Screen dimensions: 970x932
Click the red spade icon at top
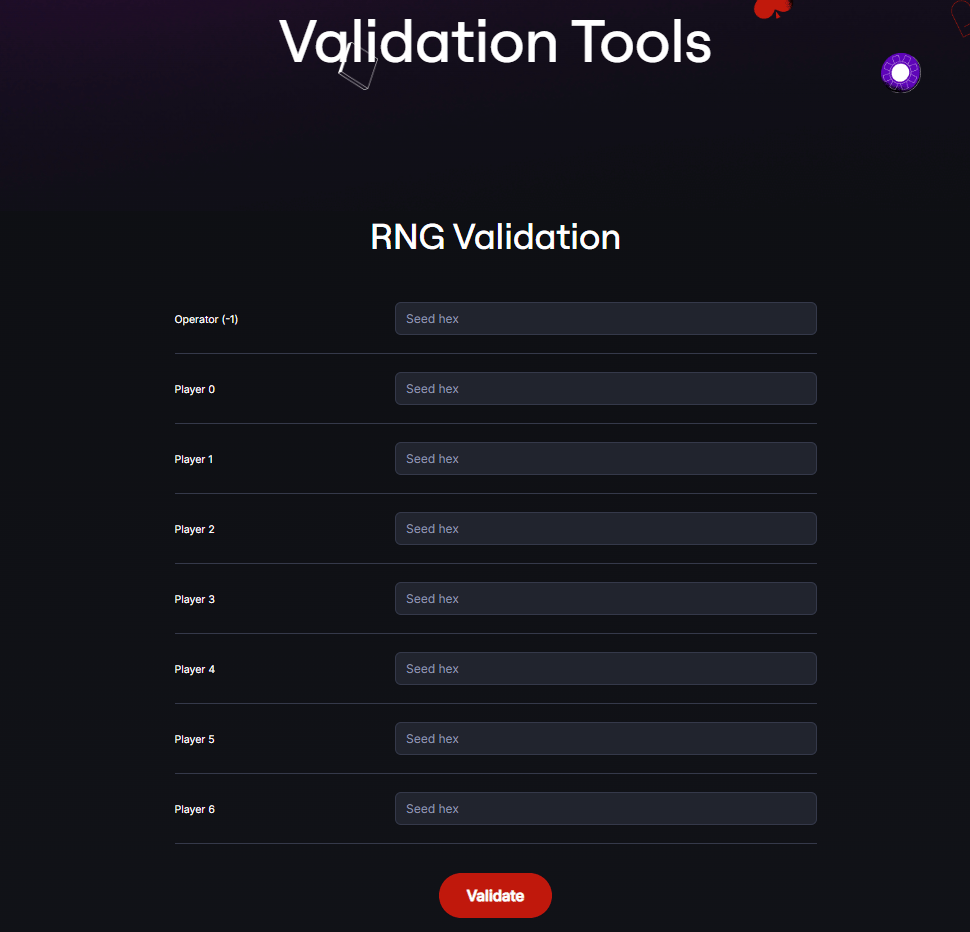pyautogui.click(x=771, y=8)
